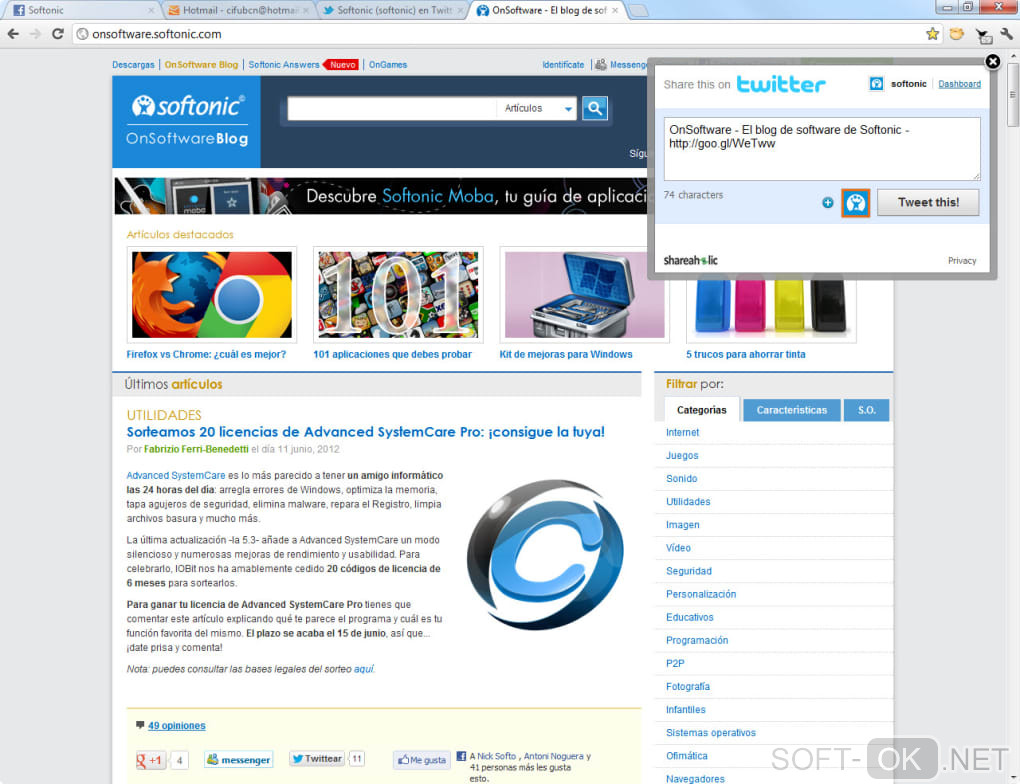Select the Categorías filter tab
Viewport: 1020px width, 784px height.
coord(701,410)
